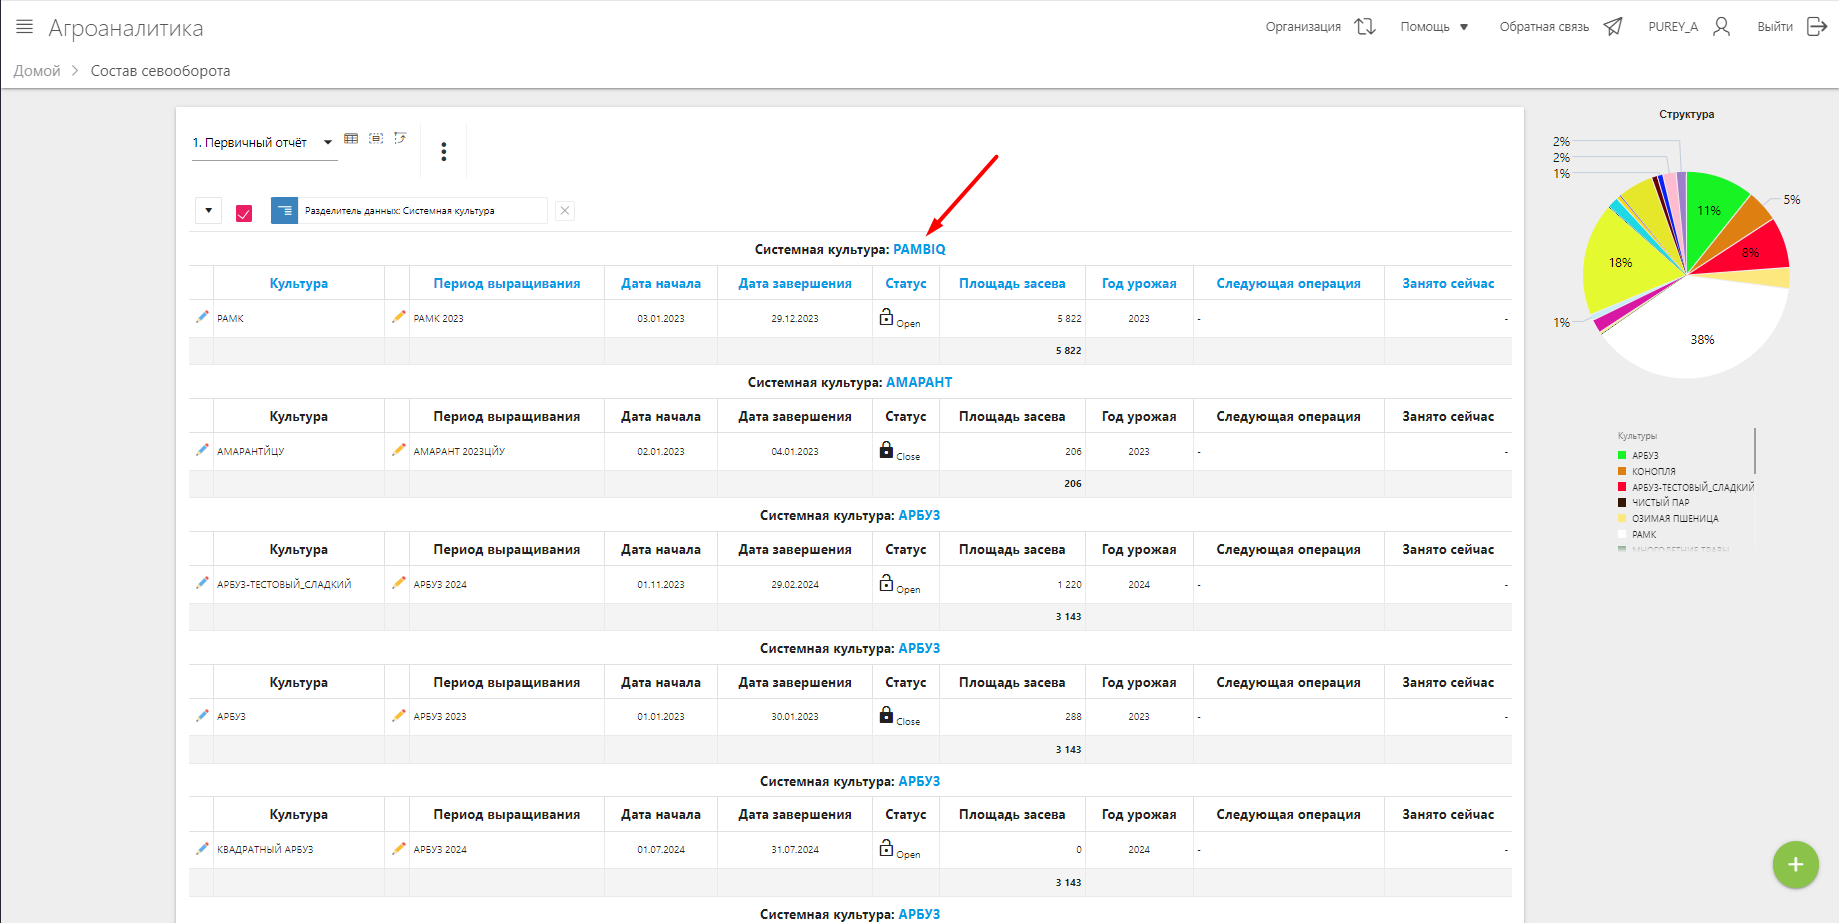Click the open lock status icon in РАМК row
This screenshot has height=923, width=1839.
point(886,317)
